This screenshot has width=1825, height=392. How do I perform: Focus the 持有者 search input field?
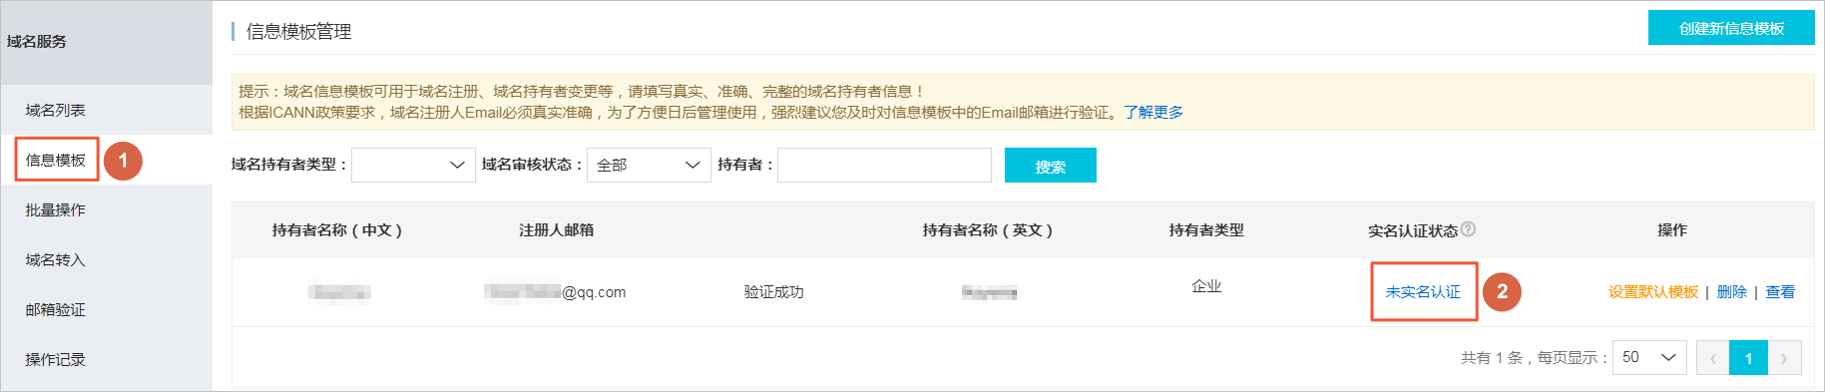pos(884,165)
